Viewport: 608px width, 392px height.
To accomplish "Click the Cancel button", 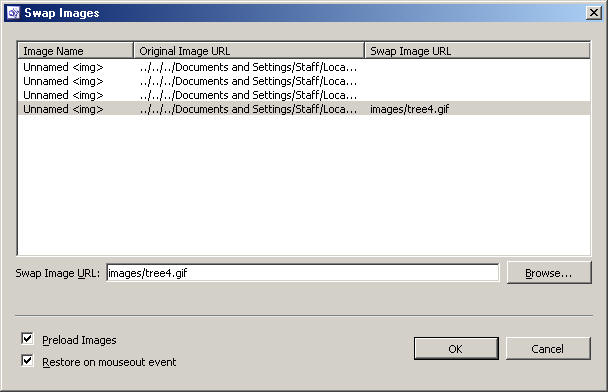I will tap(548, 349).
